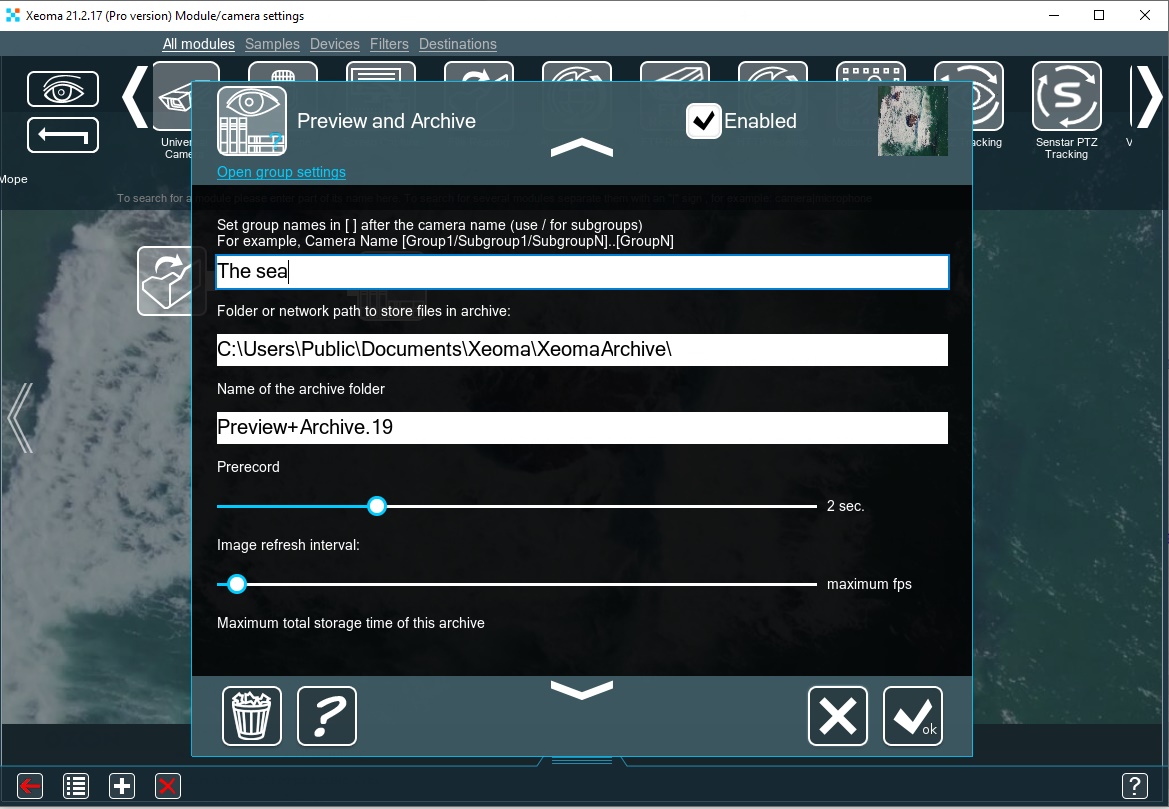Image resolution: width=1169 pixels, height=809 pixels.
Task: Click the camera preview thumbnail in dialog header
Action: [x=913, y=121]
